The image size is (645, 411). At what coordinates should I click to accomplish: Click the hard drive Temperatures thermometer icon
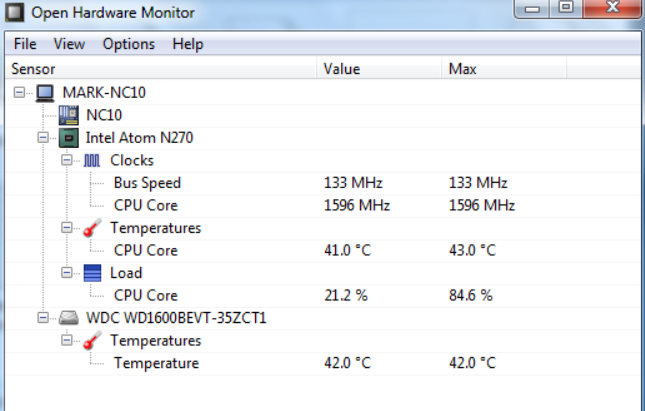[x=92, y=341]
